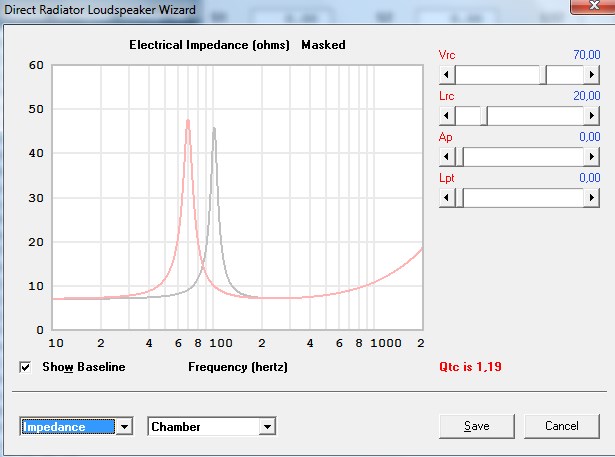Click the Cancel button

[x=562, y=426]
